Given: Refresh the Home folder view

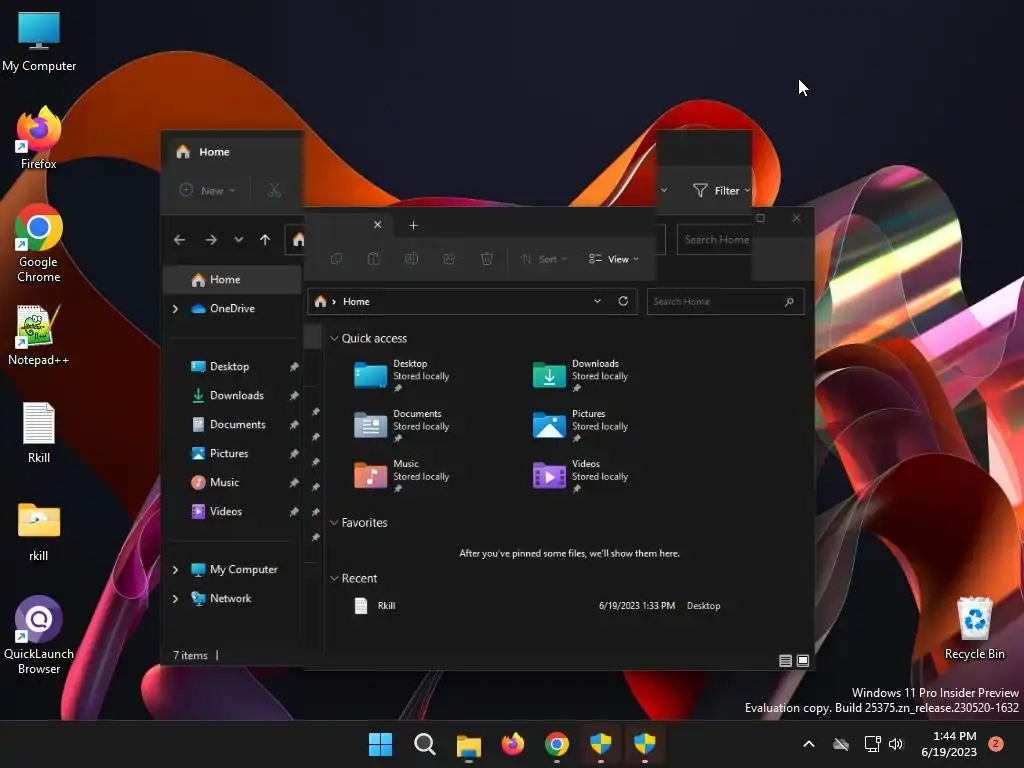Looking at the screenshot, I should 623,301.
